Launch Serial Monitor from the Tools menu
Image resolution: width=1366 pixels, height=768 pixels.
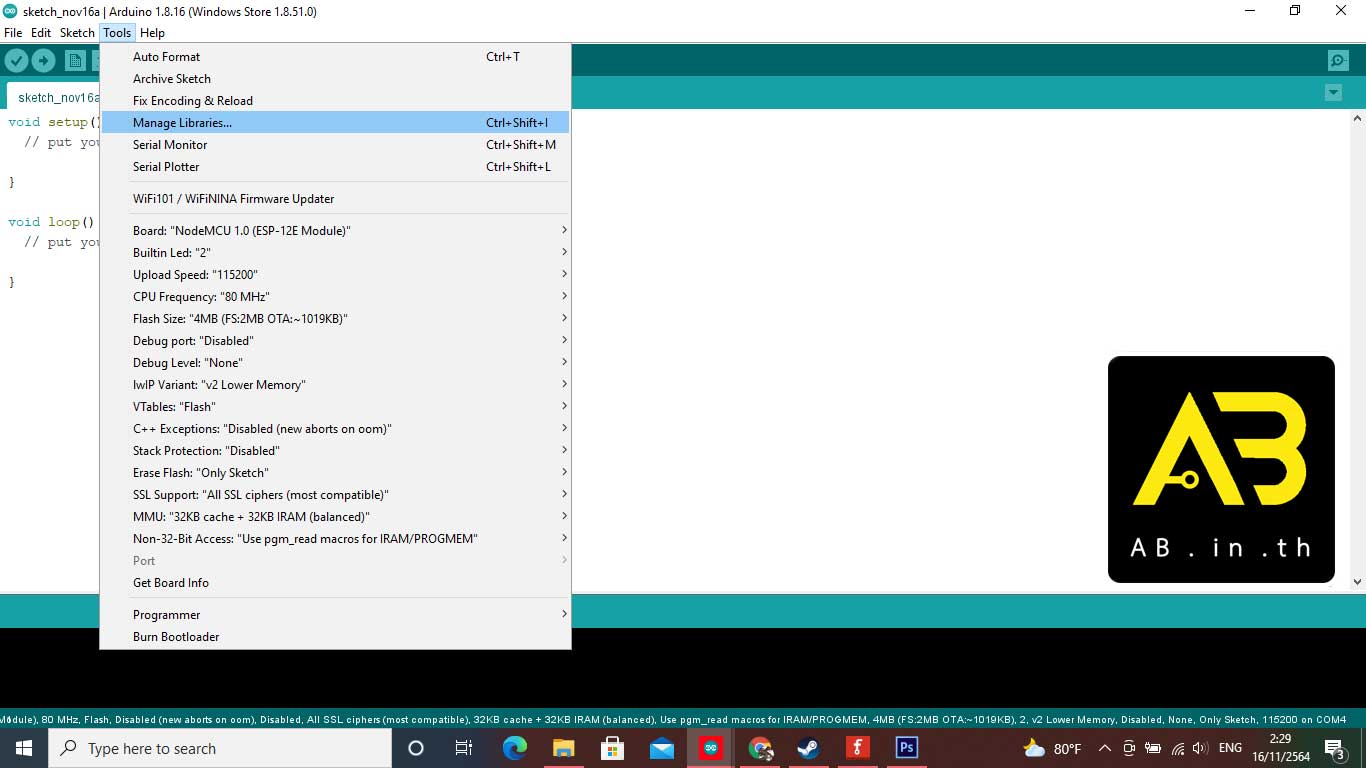pyautogui.click(x=335, y=145)
